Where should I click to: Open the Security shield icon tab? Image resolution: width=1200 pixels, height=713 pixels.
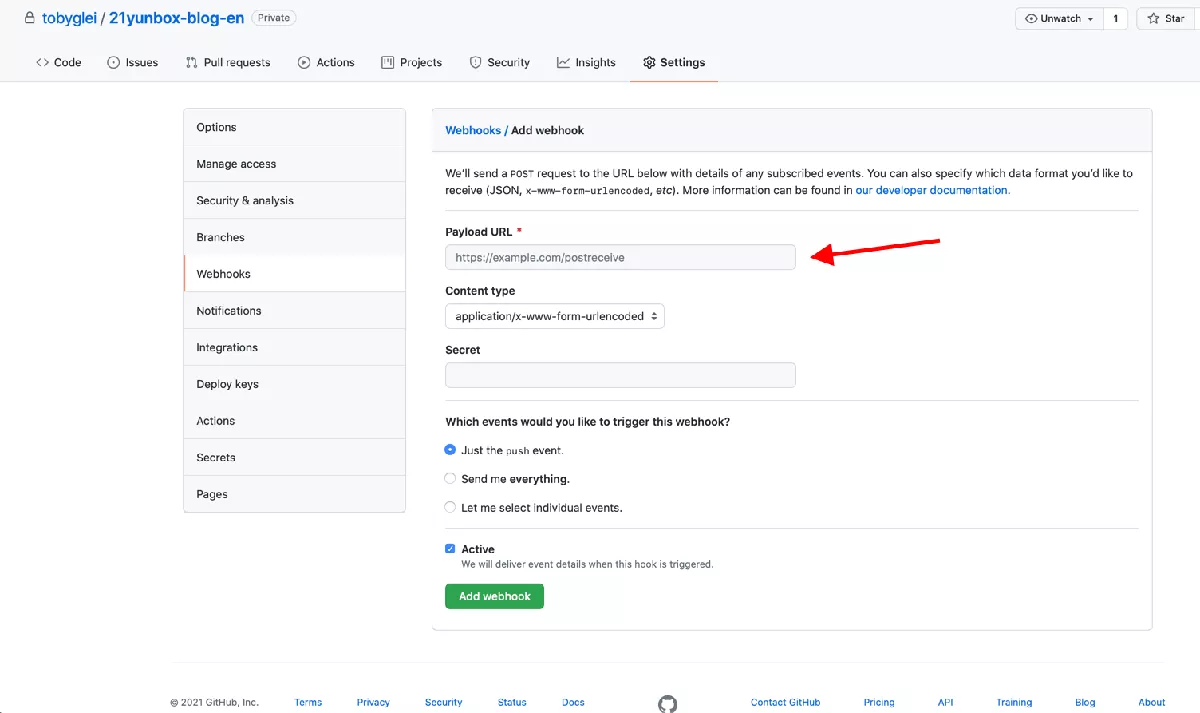point(476,62)
